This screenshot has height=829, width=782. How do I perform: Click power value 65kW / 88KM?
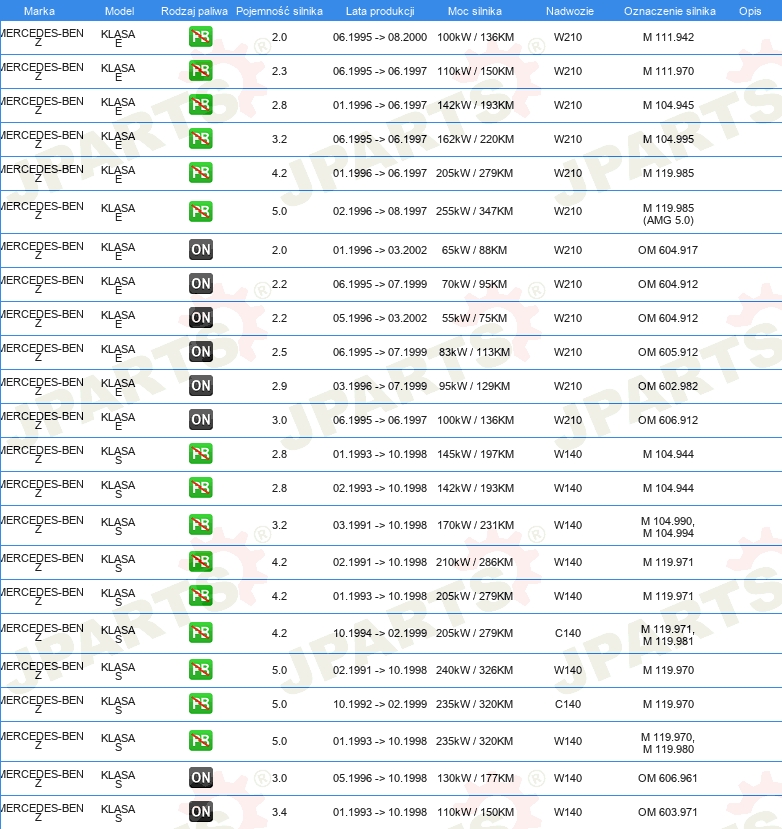point(474,250)
